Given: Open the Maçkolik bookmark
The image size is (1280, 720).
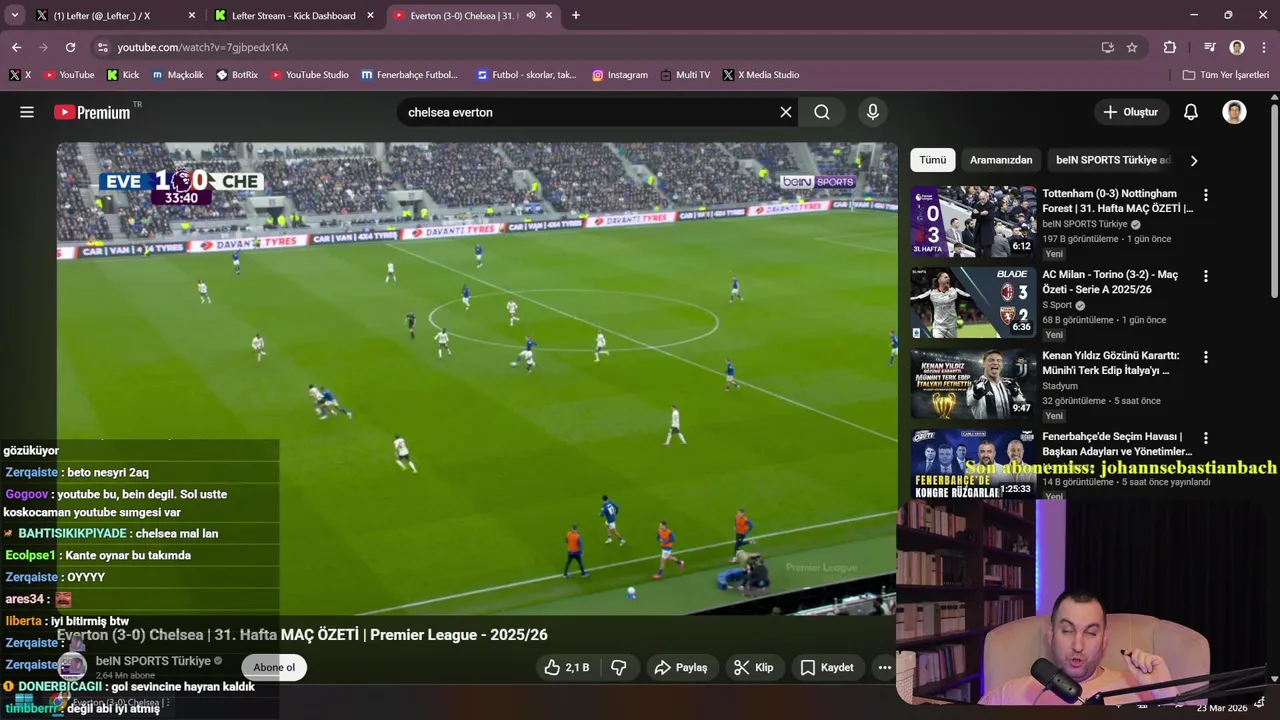Looking at the screenshot, I should coord(177,75).
